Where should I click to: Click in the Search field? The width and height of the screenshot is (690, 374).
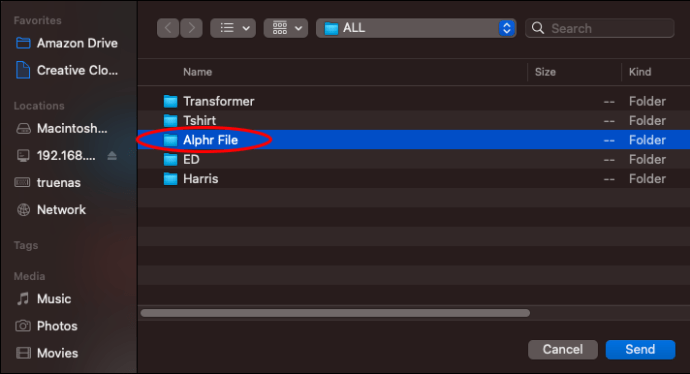[599, 28]
